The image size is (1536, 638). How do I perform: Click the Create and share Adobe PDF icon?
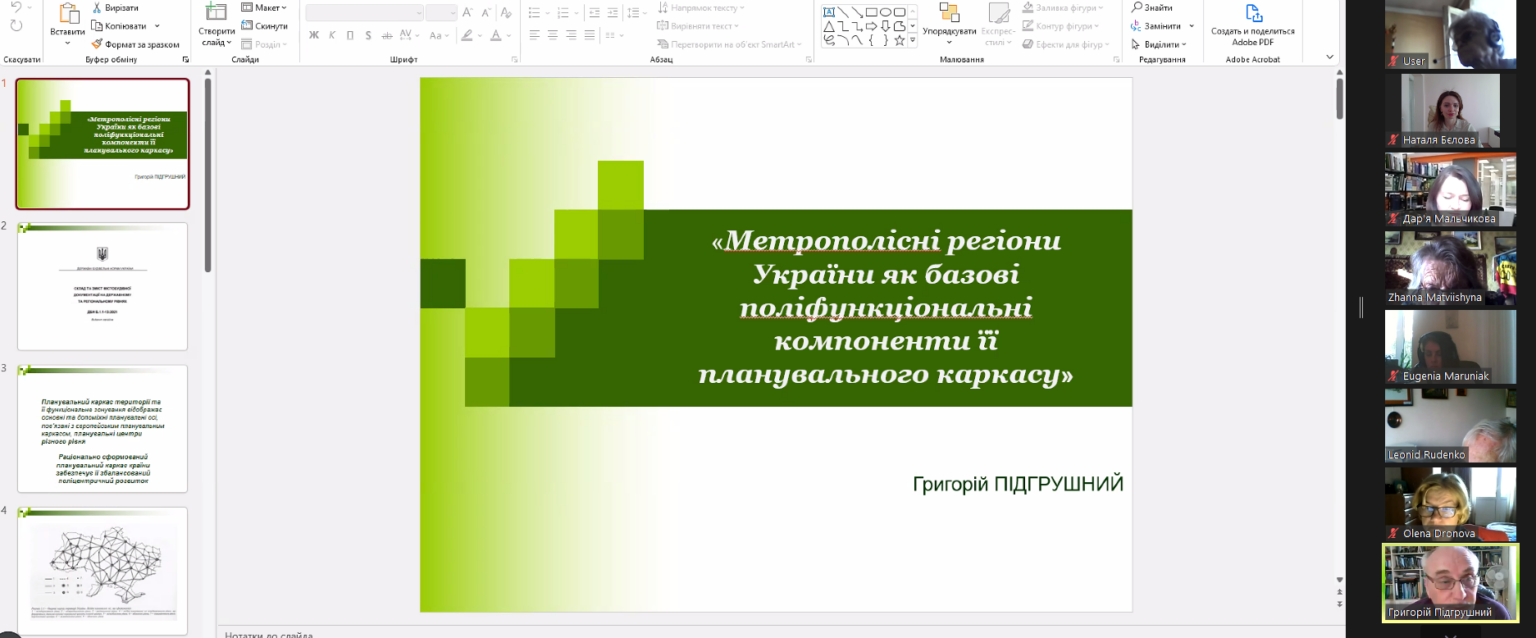1253,13
